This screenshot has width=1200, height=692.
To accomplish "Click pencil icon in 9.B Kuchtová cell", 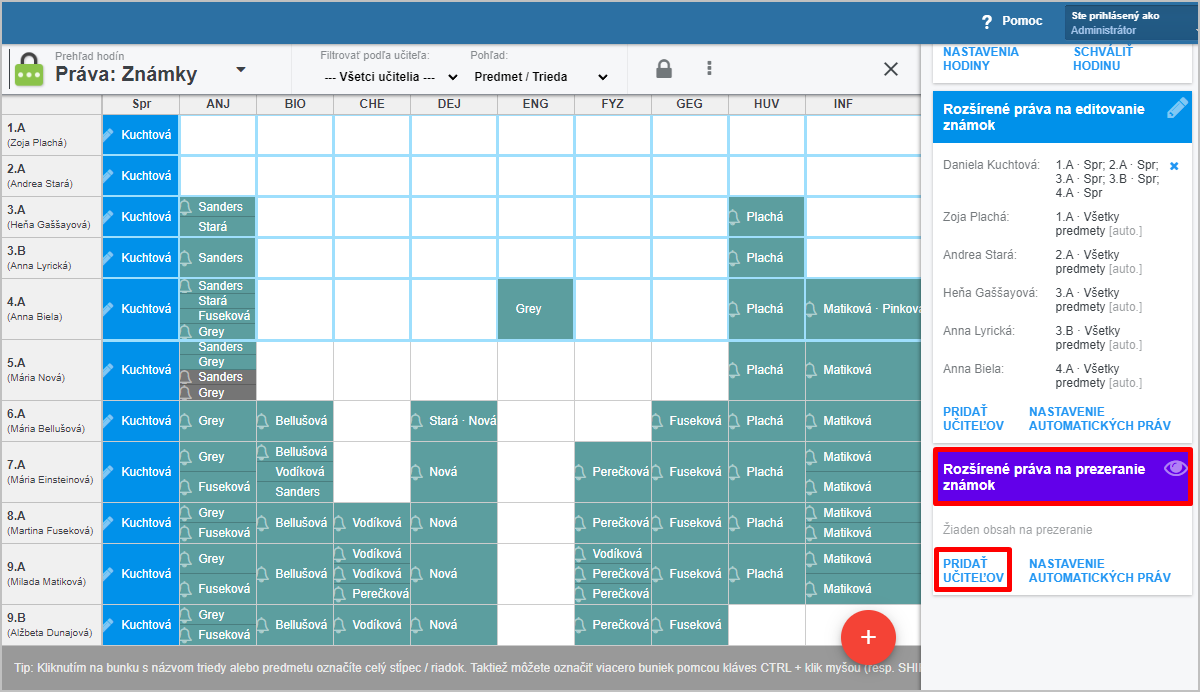I will (x=109, y=625).
